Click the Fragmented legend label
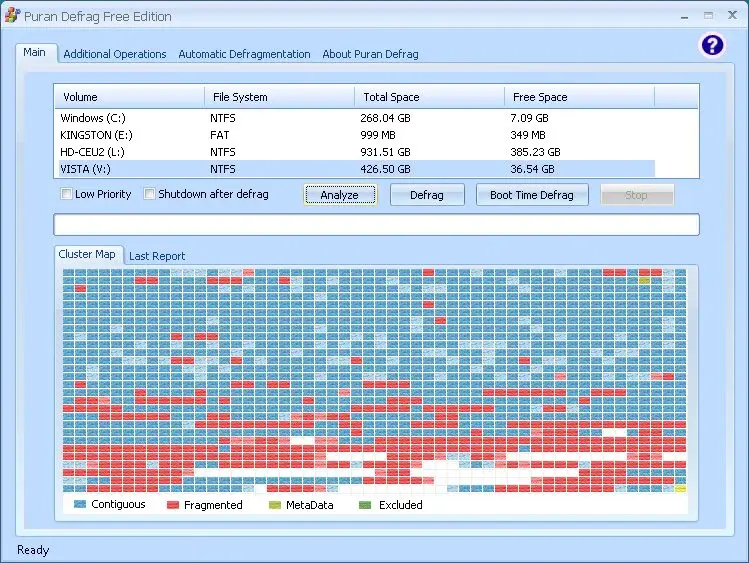 (213, 505)
